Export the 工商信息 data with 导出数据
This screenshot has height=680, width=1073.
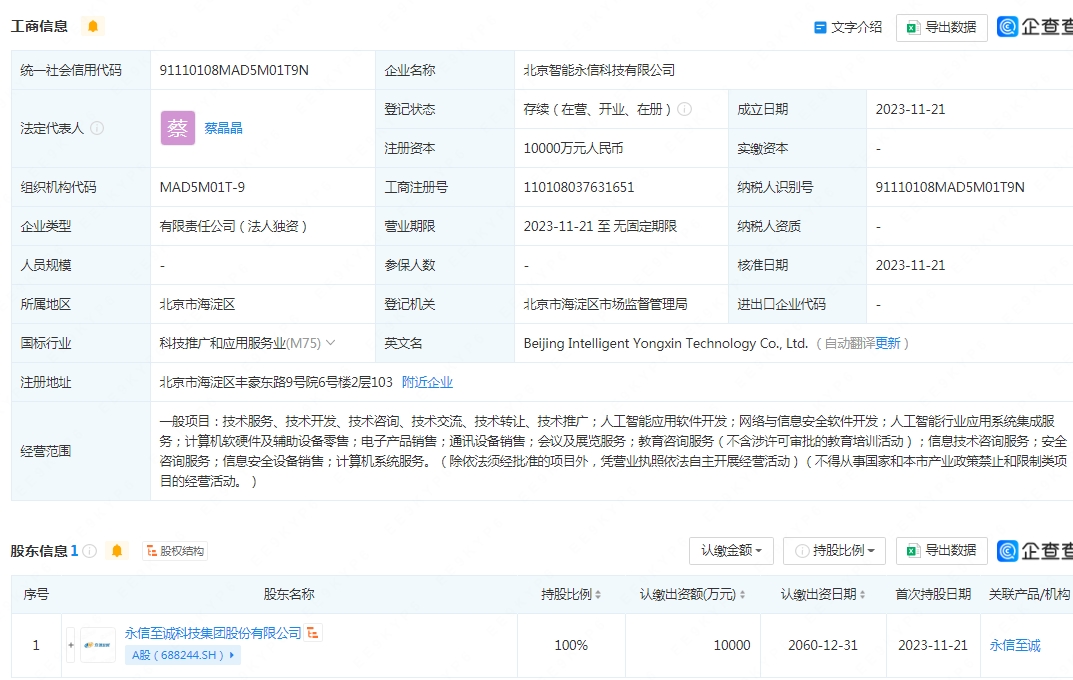942,27
